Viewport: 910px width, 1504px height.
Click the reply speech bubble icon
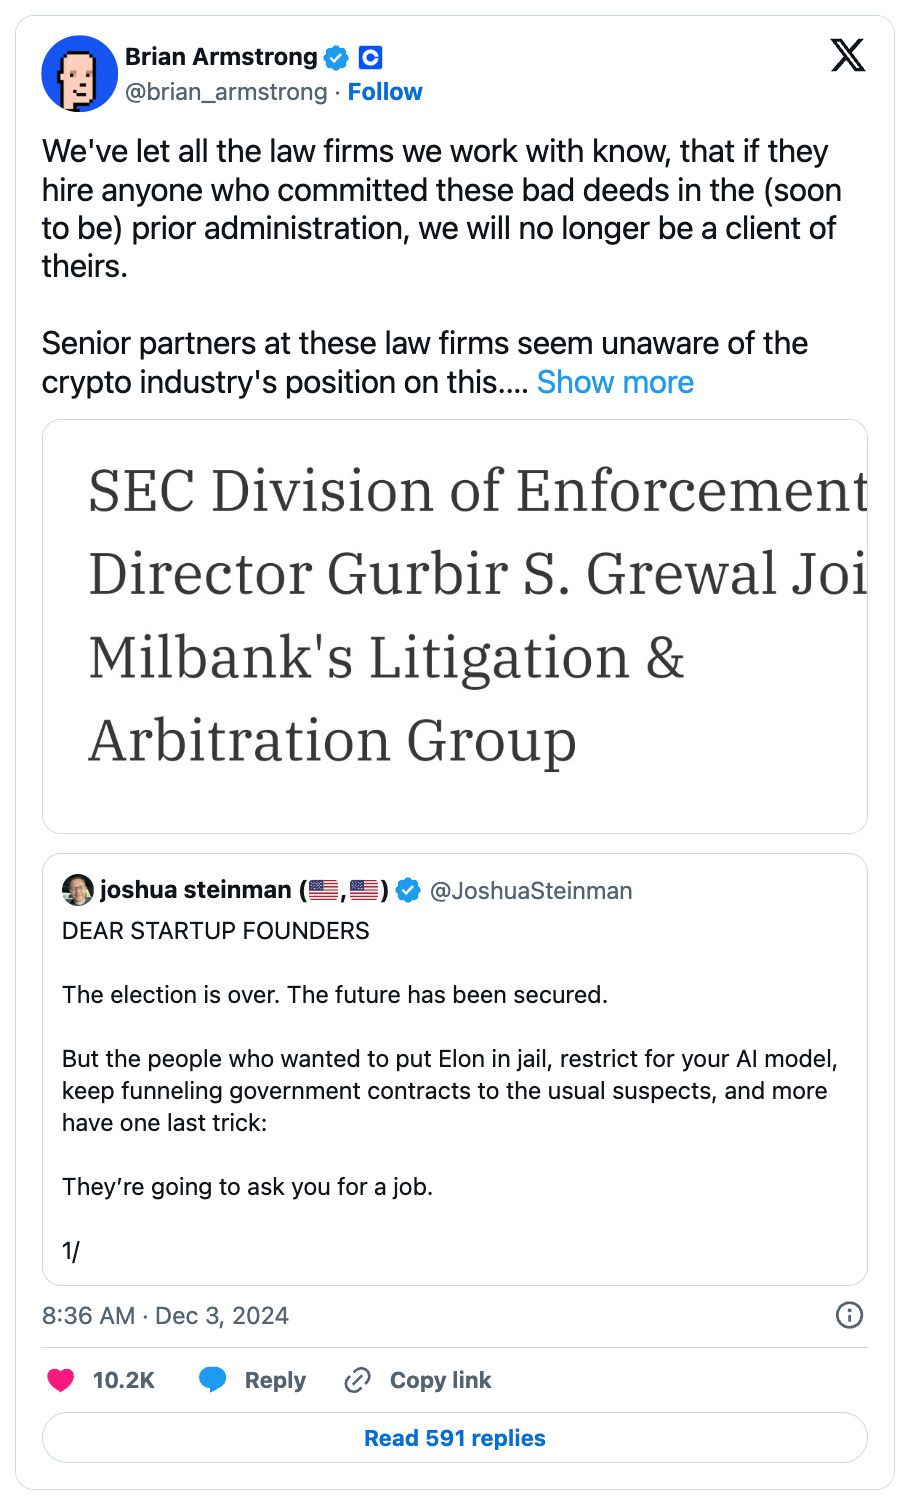(x=213, y=1380)
